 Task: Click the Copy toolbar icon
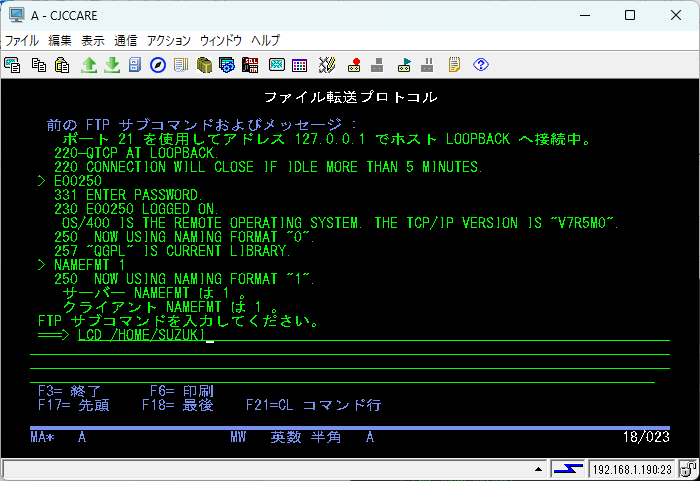pyautogui.click(x=38, y=65)
